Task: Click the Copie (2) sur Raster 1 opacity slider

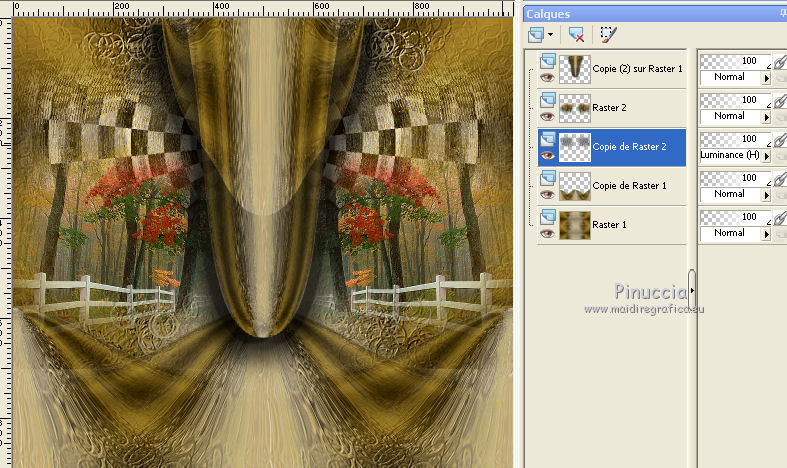Action: tap(735, 61)
